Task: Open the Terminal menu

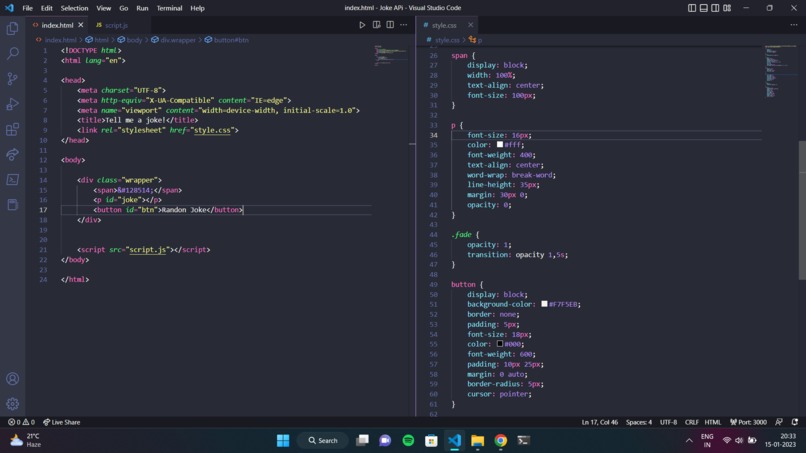Action: pyautogui.click(x=169, y=8)
